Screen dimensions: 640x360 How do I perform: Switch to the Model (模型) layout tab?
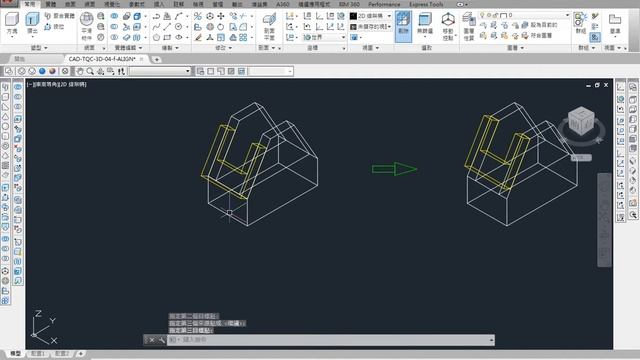15,353
